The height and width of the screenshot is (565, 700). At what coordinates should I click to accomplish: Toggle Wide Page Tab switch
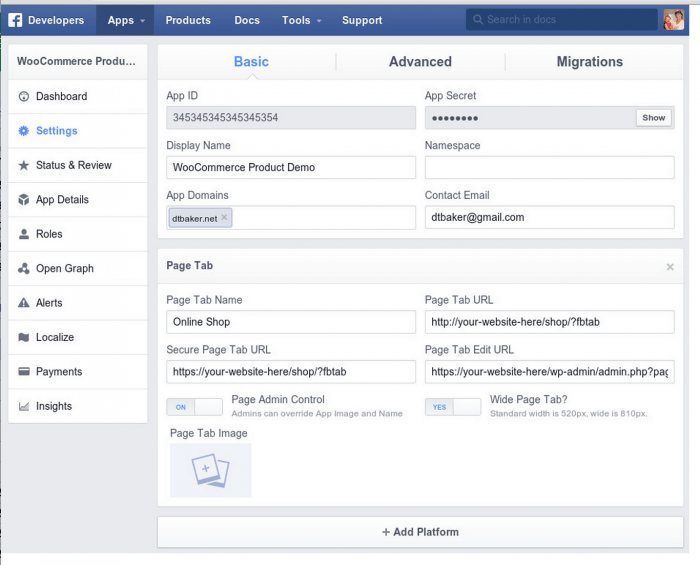[x=453, y=407]
